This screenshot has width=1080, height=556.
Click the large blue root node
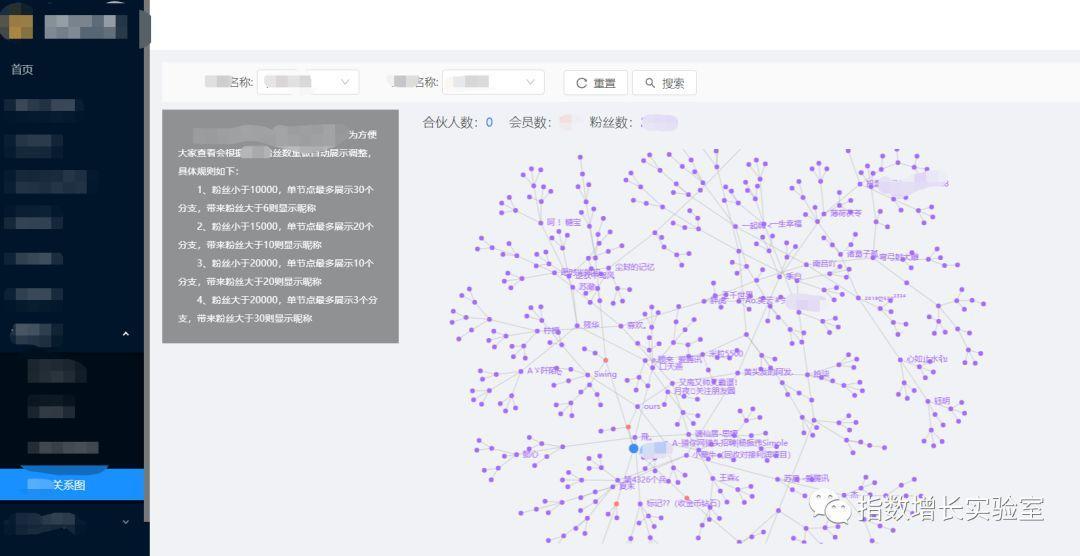pyautogui.click(x=633, y=449)
